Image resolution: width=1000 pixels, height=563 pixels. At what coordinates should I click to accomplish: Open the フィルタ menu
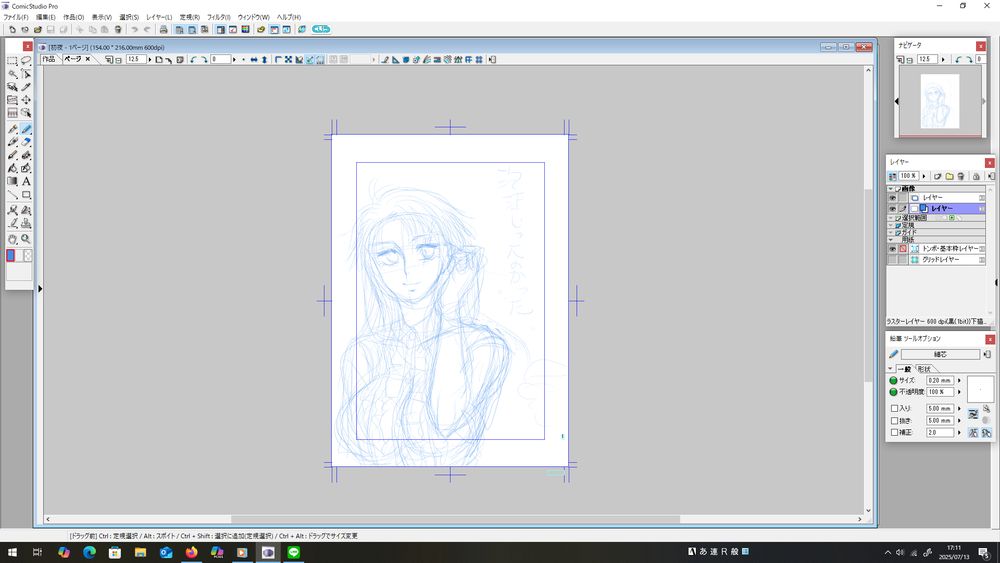pos(219,17)
